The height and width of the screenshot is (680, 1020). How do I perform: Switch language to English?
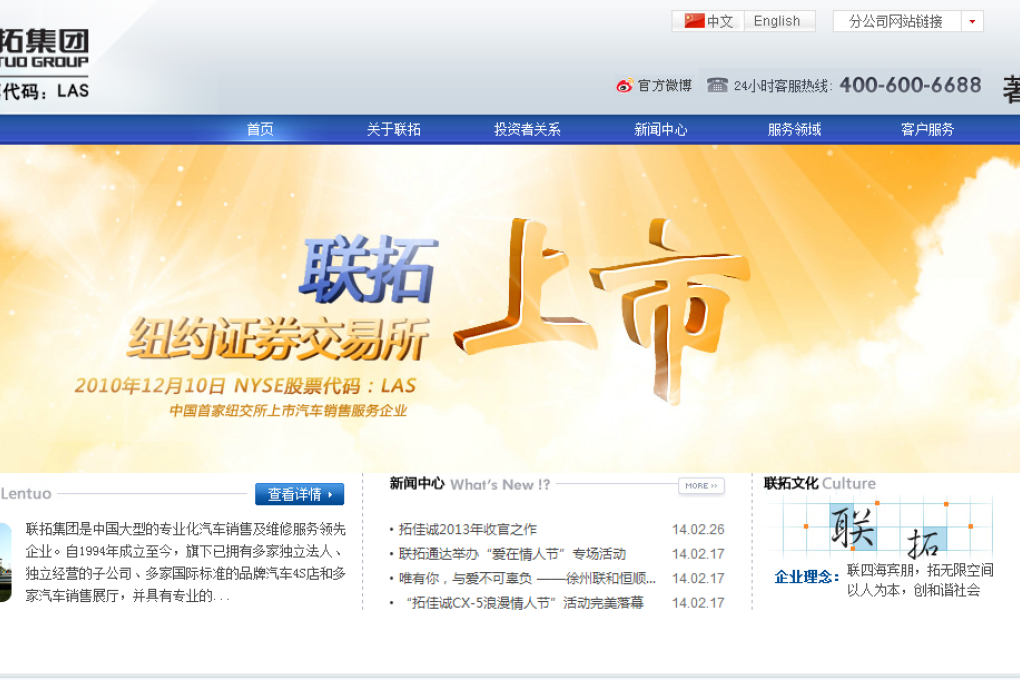point(777,21)
